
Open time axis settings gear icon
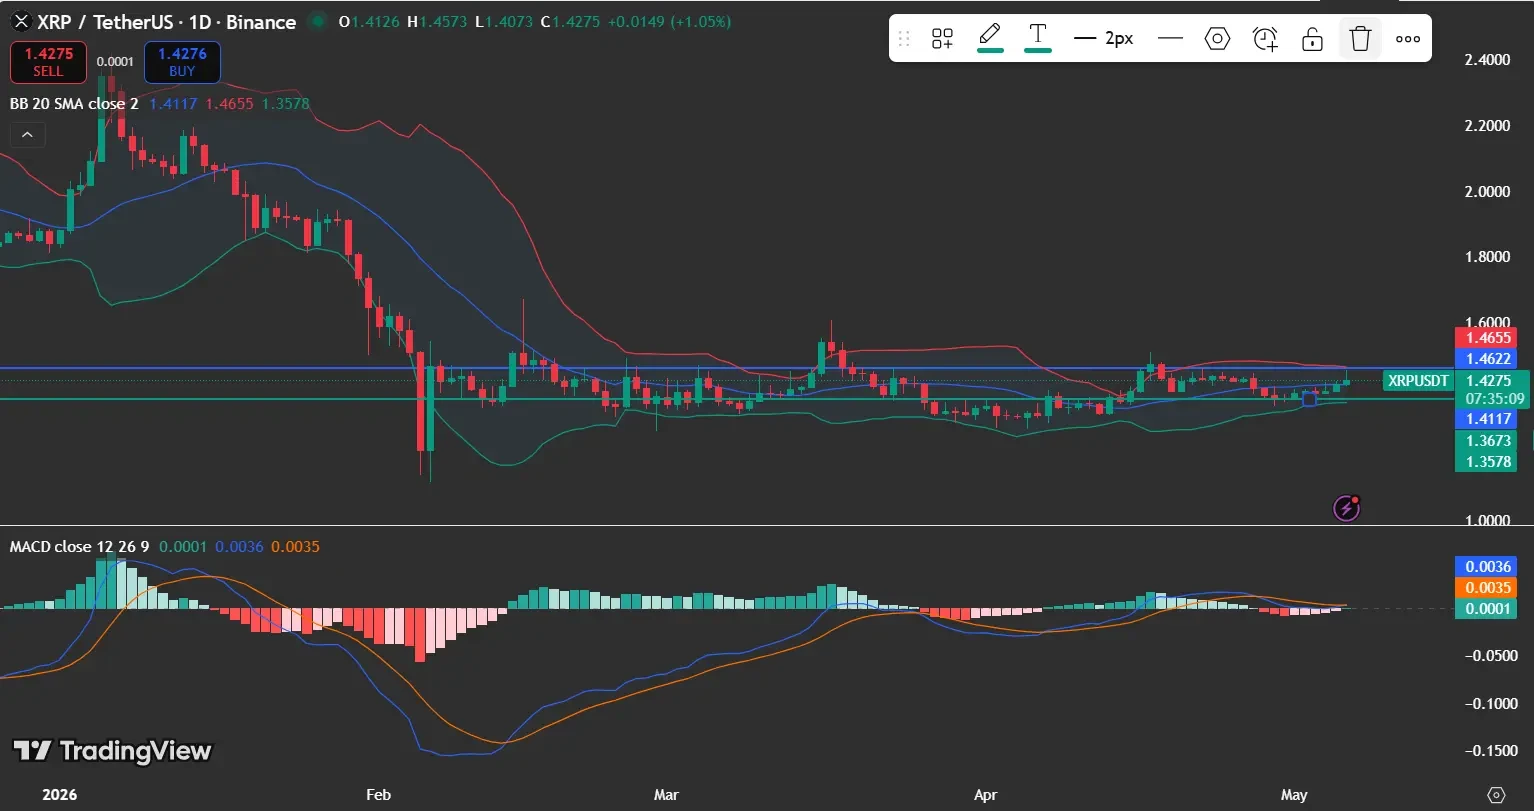tap(1496, 795)
